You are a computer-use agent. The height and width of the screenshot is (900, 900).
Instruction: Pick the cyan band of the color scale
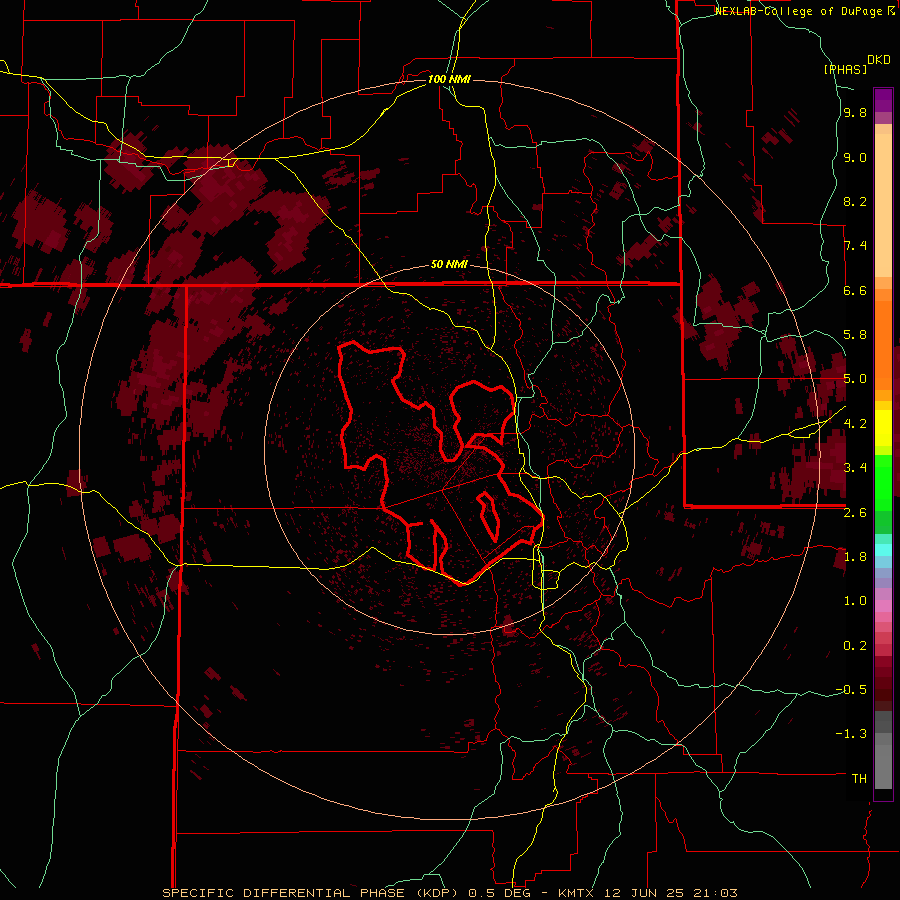tap(883, 550)
